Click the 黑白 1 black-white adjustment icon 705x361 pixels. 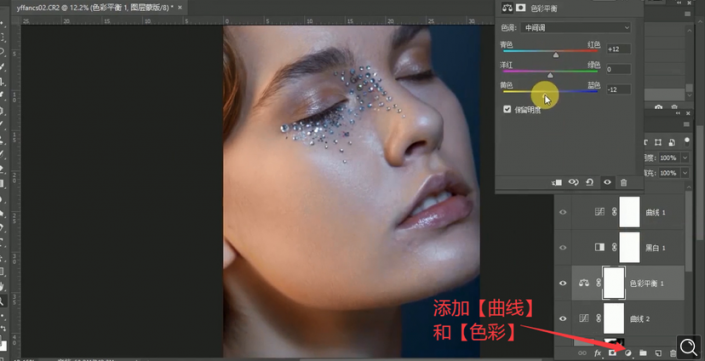click(600, 247)
